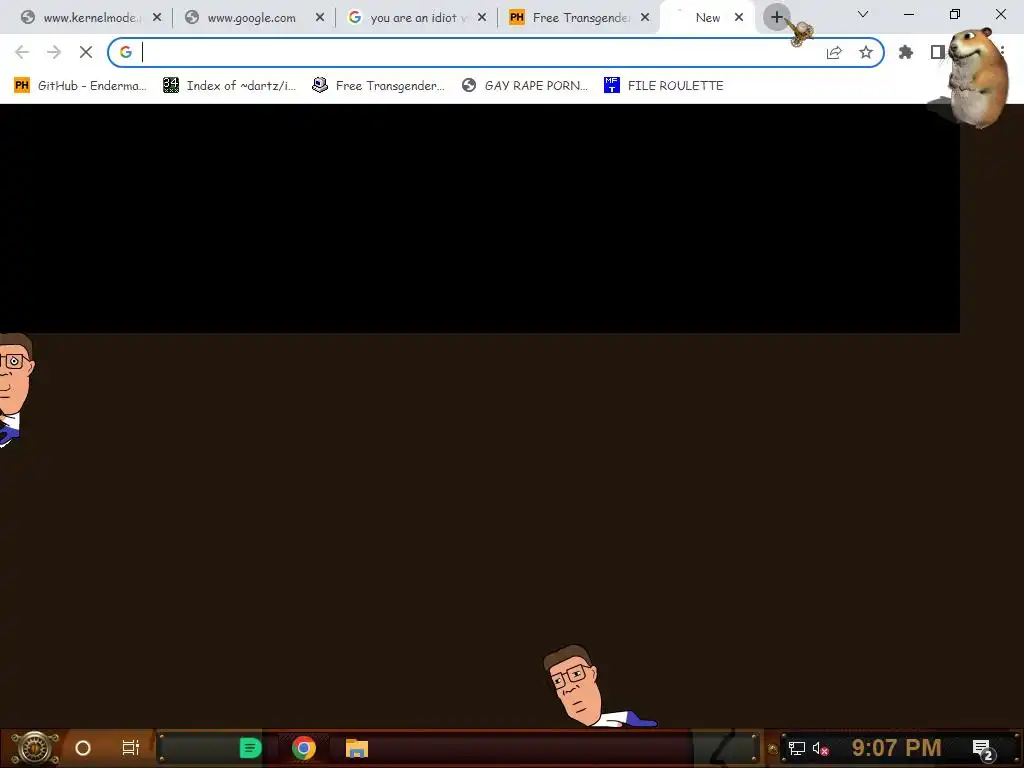The height and width of the screenshot is (768, 1024).
Task: Open green notes app on taskbar
Action: coord(250,748)
